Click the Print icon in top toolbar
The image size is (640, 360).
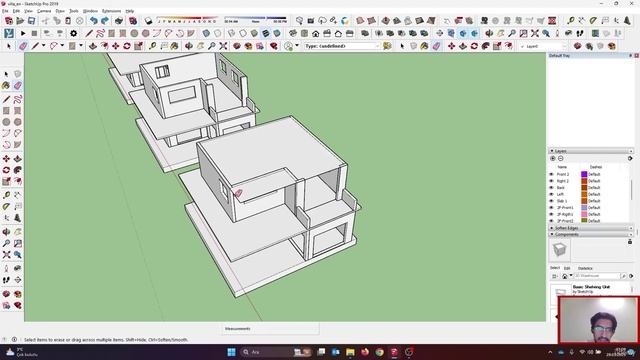[119, 20]
